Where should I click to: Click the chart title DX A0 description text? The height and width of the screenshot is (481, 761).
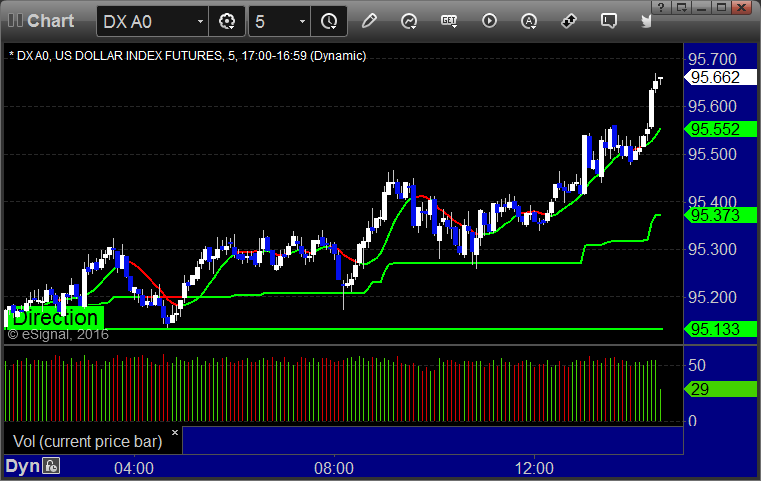pyautogui.click(x=187, y=56)
